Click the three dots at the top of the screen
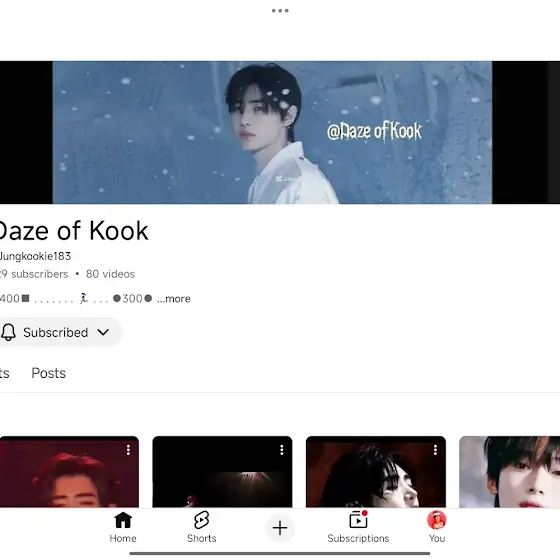This screenshot has height=560, width=560. click(x=280, y=11)
